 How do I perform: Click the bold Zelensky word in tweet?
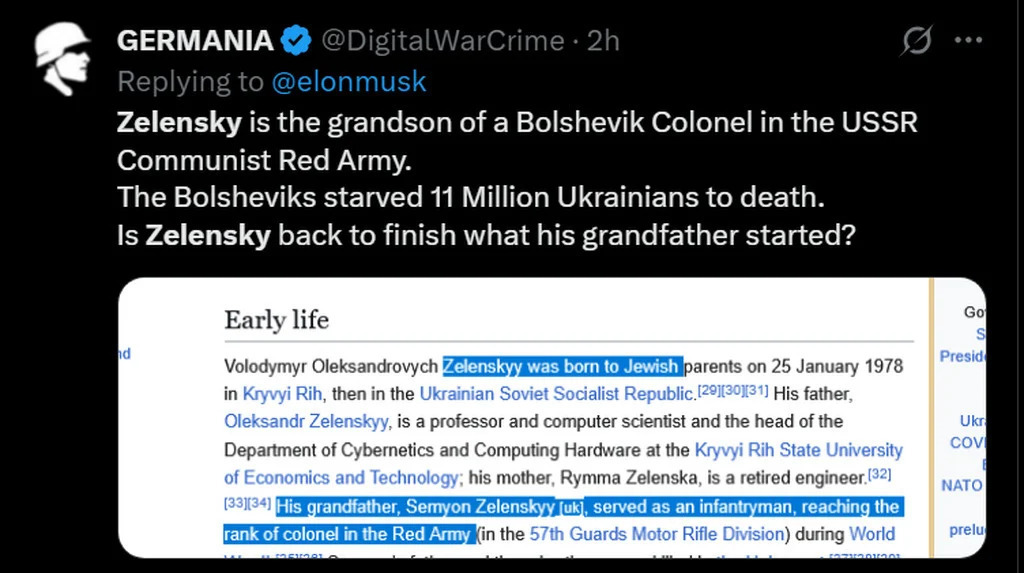coord(179,123)
